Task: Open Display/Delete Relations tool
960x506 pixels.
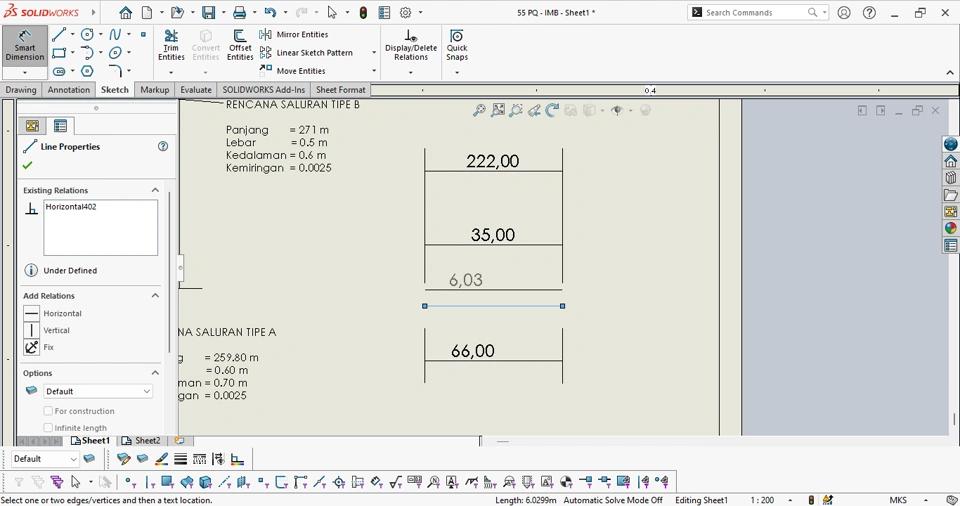Action: [x=411, y=45]
